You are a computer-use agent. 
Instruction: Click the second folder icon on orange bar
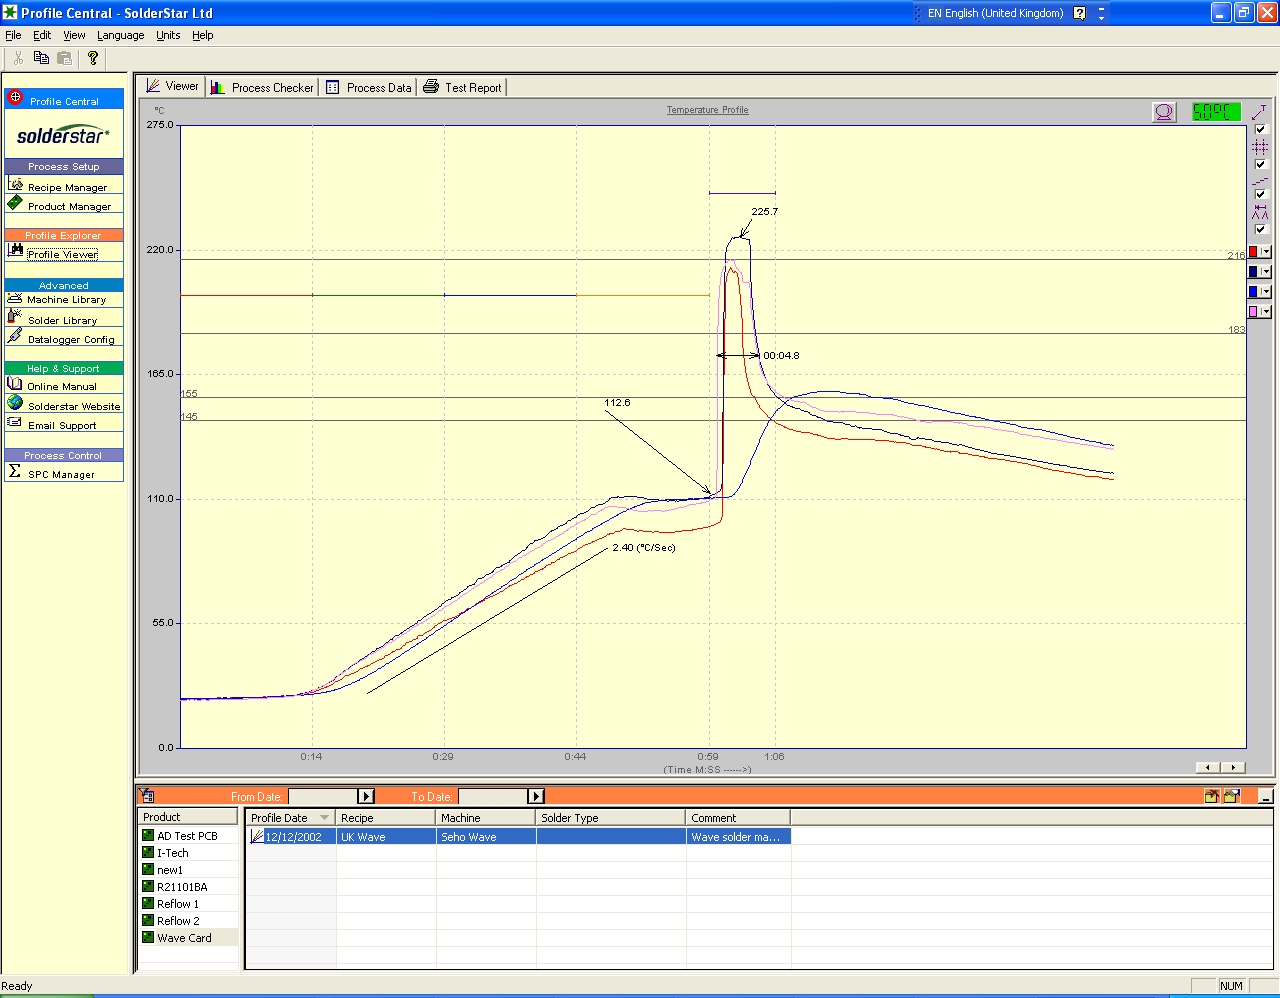(x=1231, y=796)
